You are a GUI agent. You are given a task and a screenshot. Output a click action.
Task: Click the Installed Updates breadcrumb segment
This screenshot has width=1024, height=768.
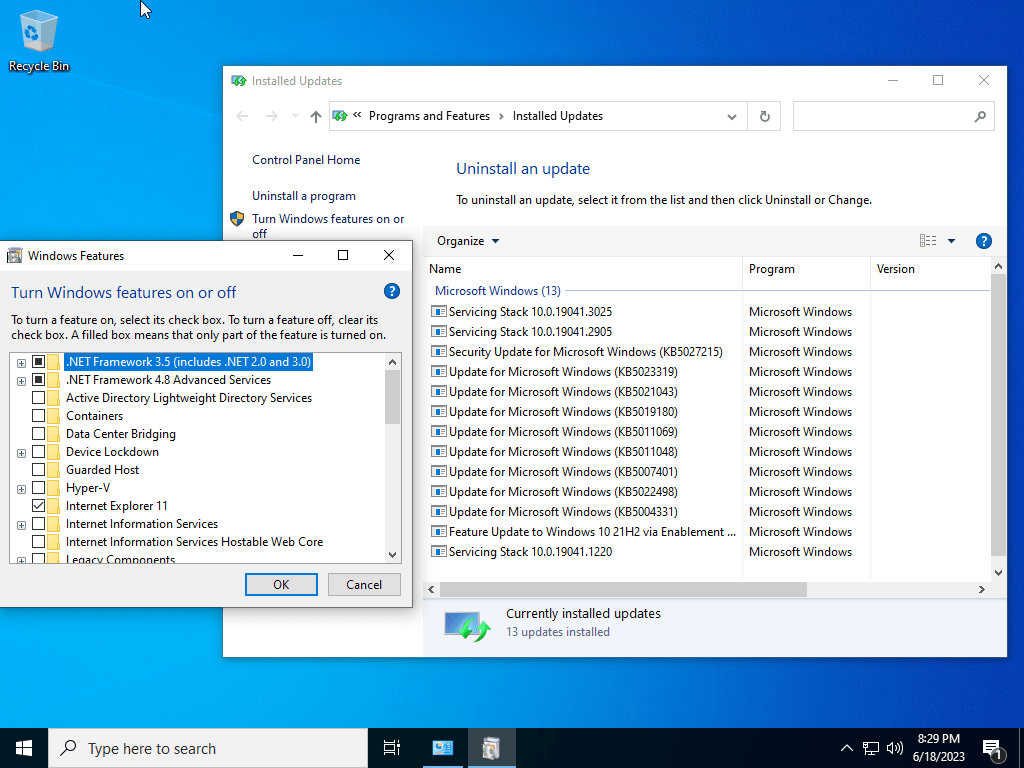[558, 116]
